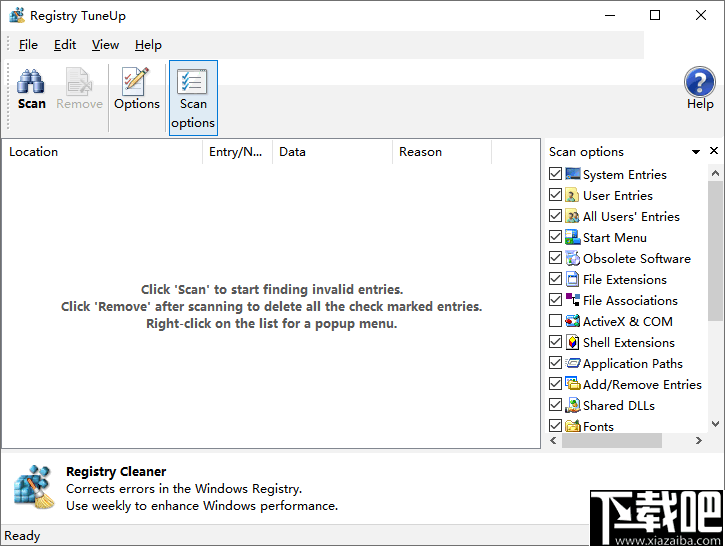Open the Edit menu

tap(65, 45)
